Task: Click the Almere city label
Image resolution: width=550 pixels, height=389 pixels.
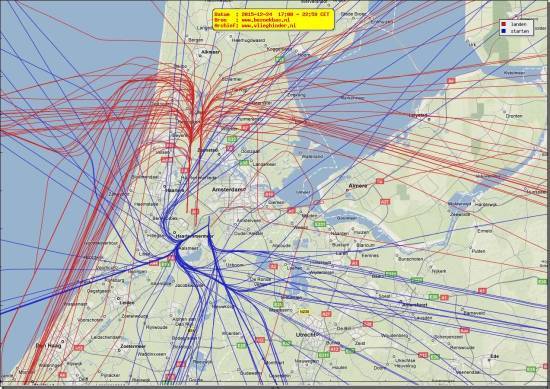Action: click(357, 186)
